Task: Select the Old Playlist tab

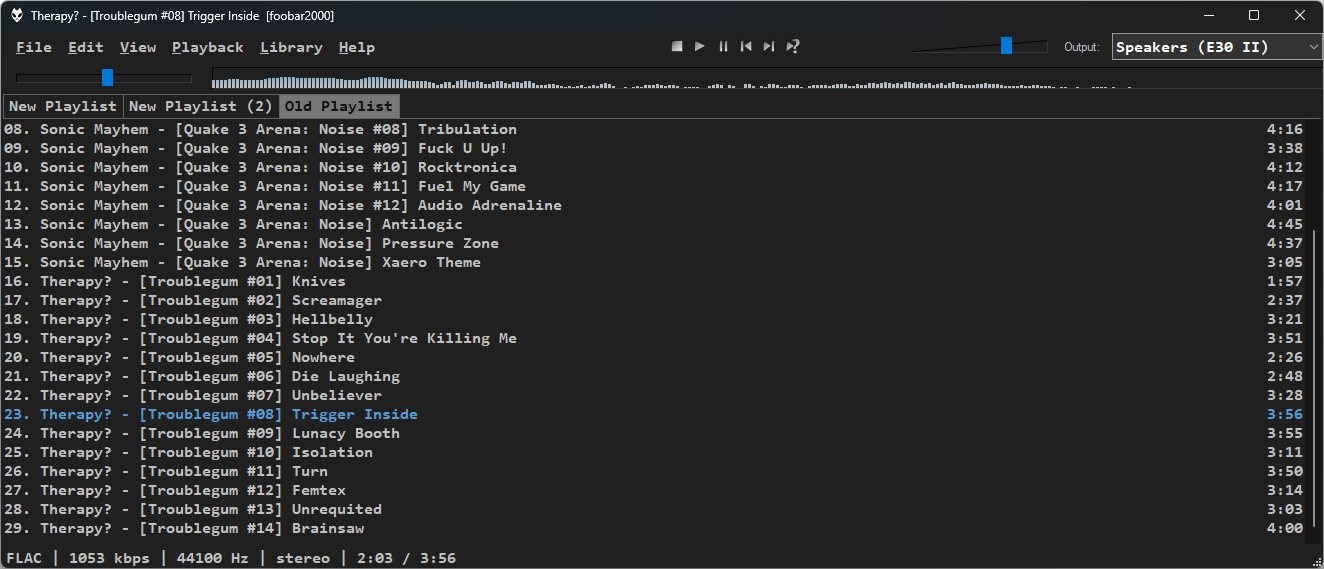Action: (338, 106)
